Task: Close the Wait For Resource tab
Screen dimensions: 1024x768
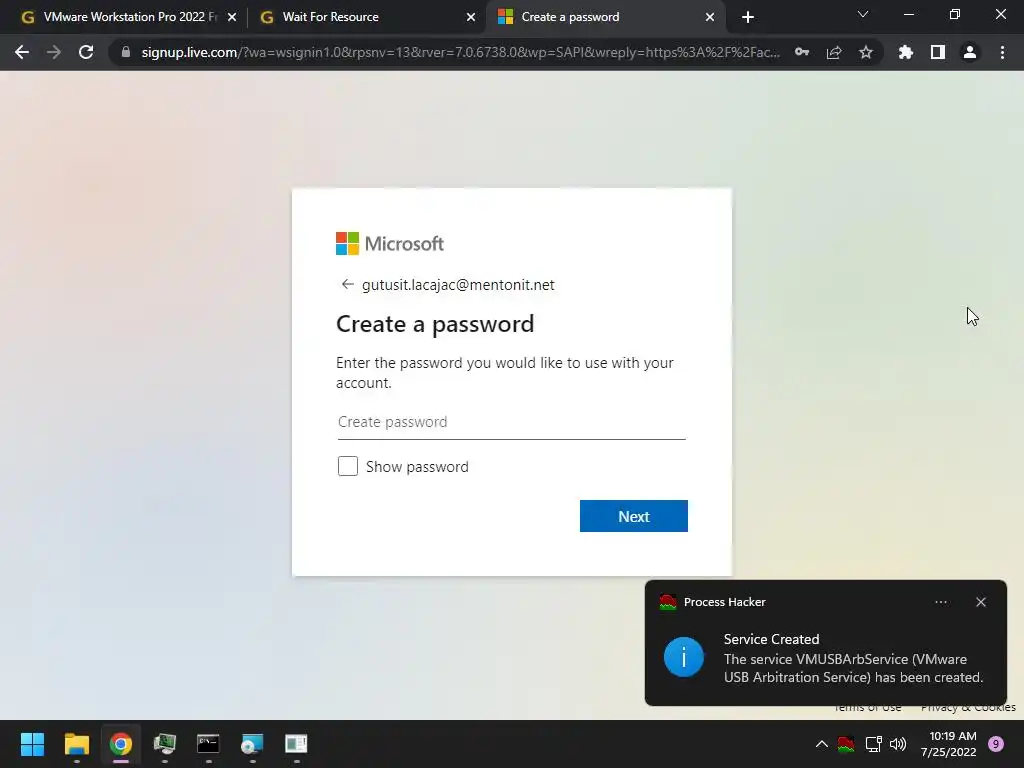Action: [471, 18]
